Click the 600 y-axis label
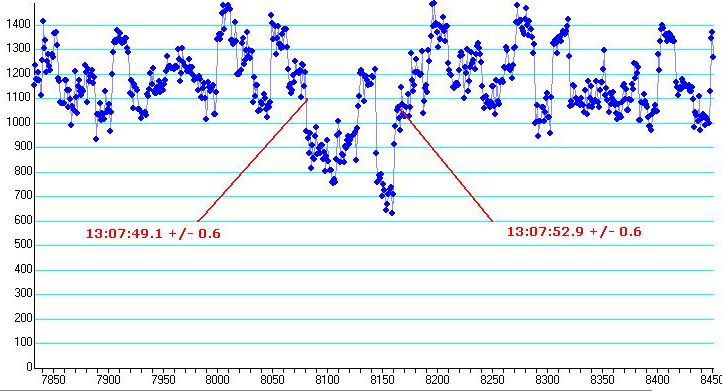 pyautogui.click(x=22, y=220)
